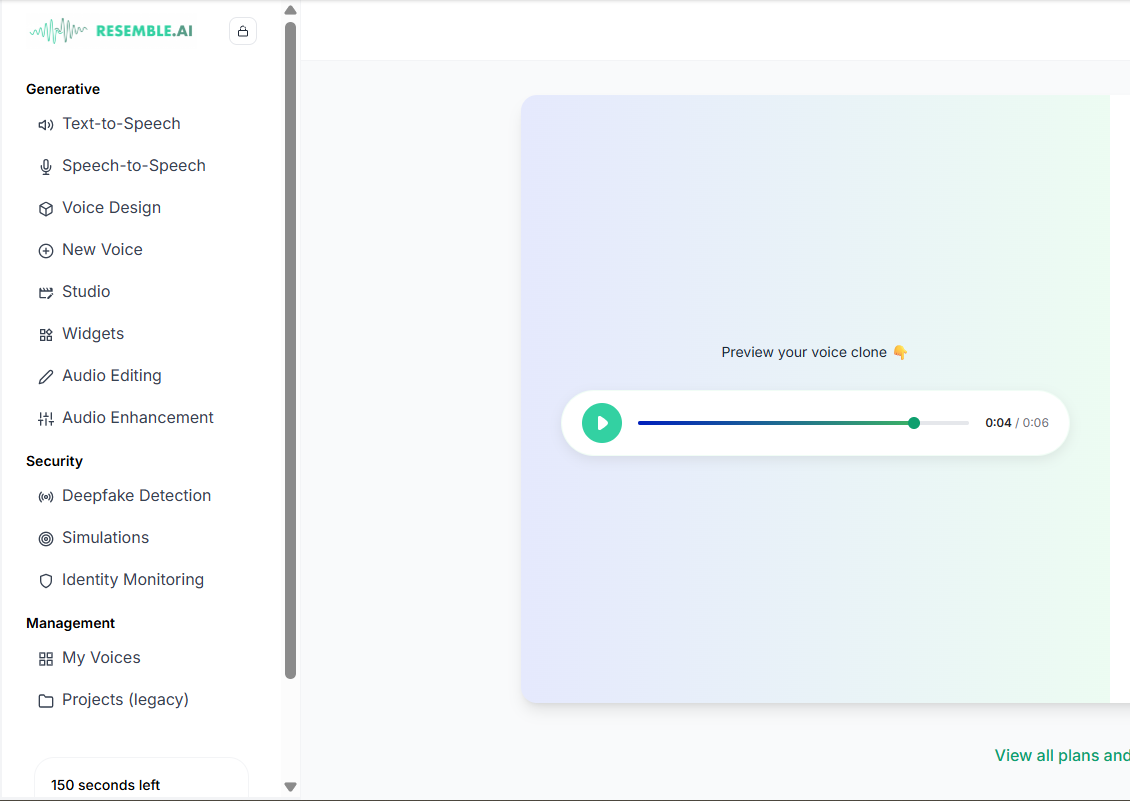The image size is (1130, 801).
Task: Open My Voices
Action: click(101, 658)
